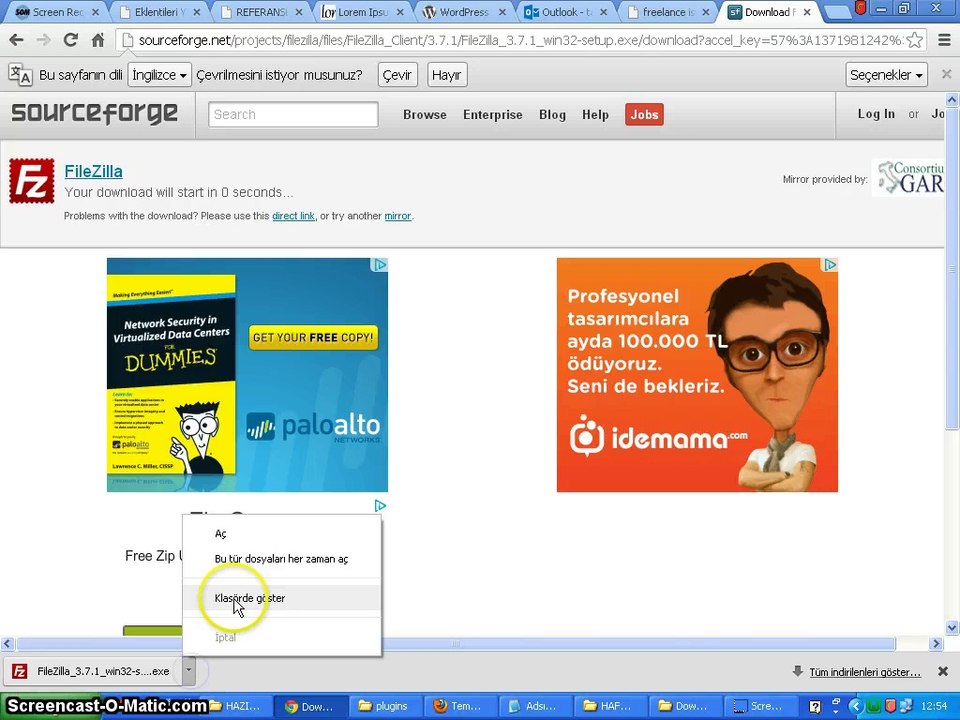
Task: Click the 'mirror' hyperlink
Action: (397, 216)
